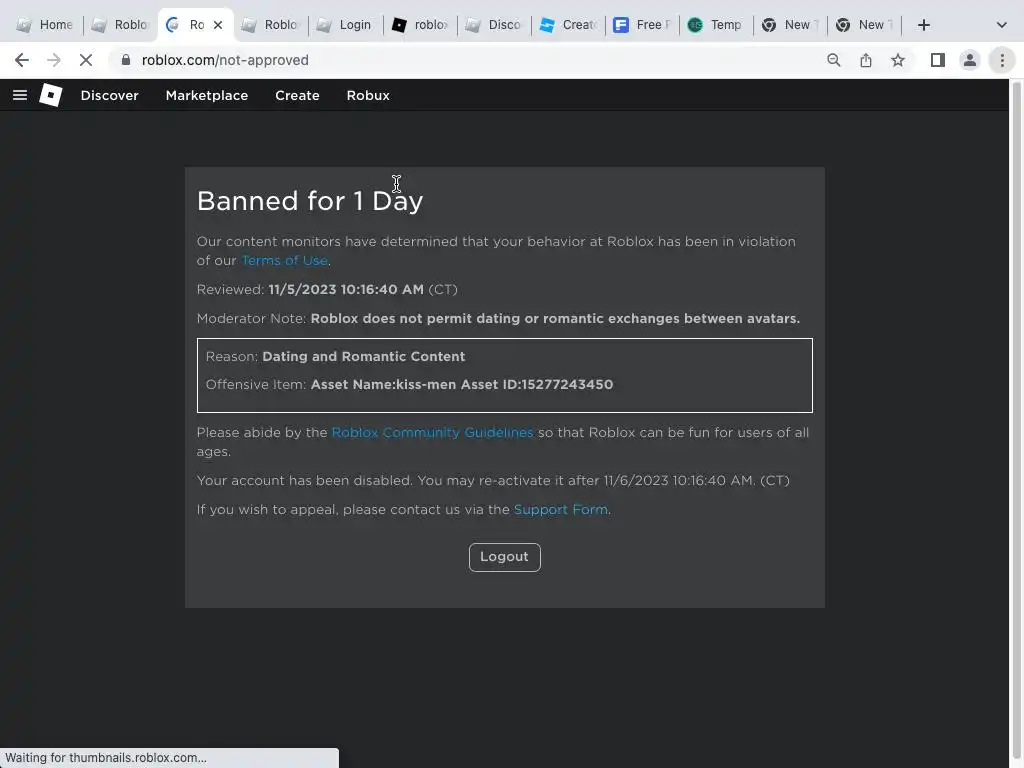Go back with browser back arrow
Image resolution: width=1024 pixels, height=768 pixels.
tap(22, 60)
